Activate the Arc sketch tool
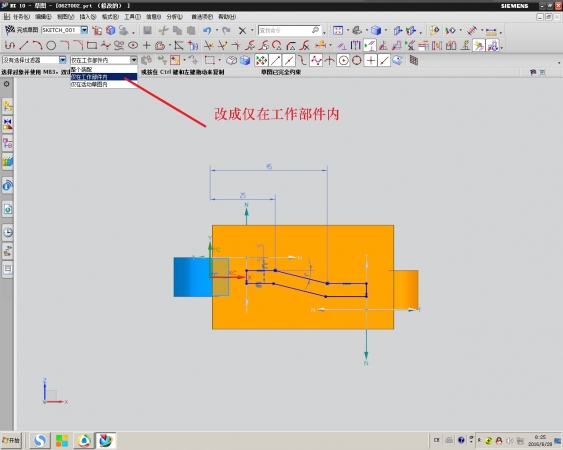The width and height of the screenshot is (563, 450). [x=37, y=45]
